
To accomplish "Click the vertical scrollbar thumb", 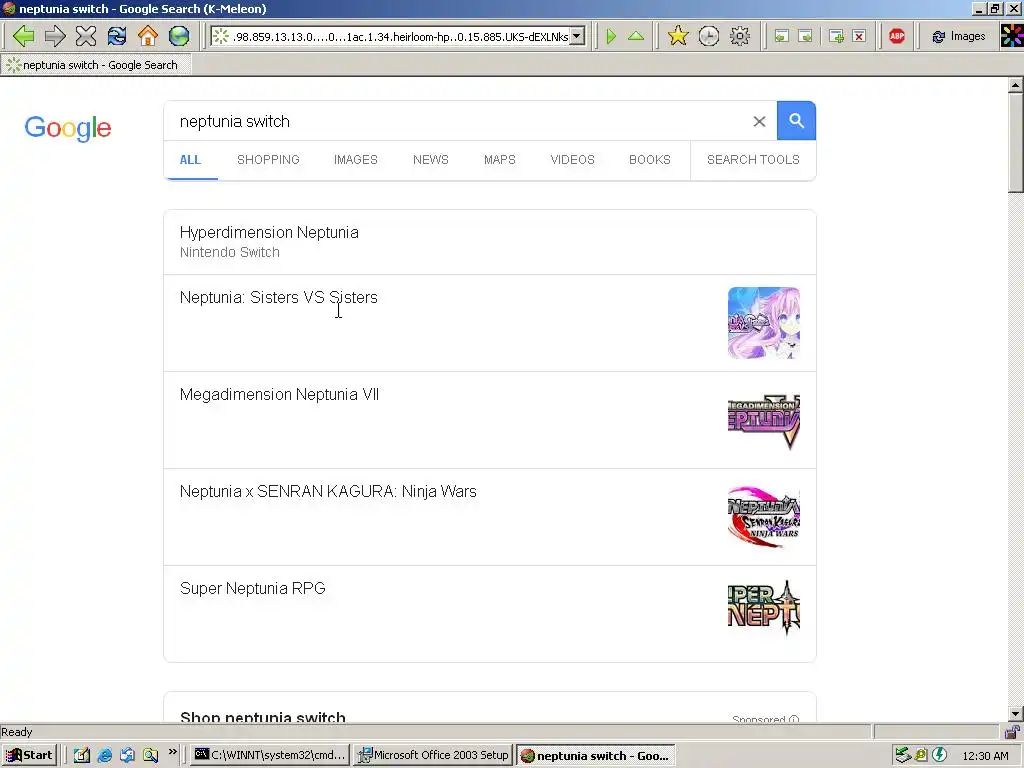I will coord(1015,143).
